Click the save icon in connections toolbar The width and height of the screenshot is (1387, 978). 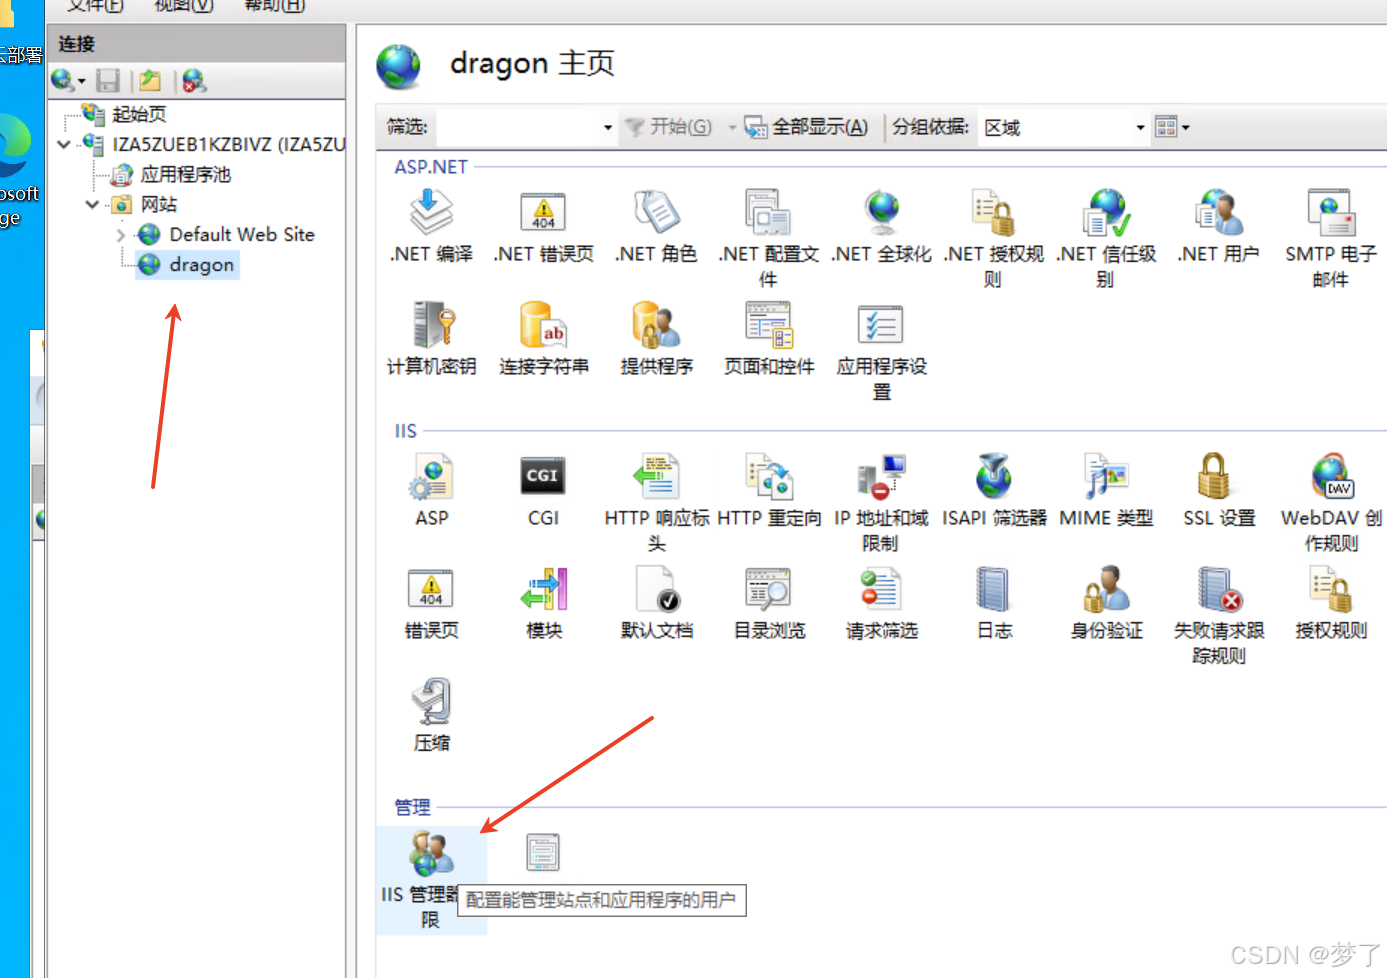pos(108,80)
